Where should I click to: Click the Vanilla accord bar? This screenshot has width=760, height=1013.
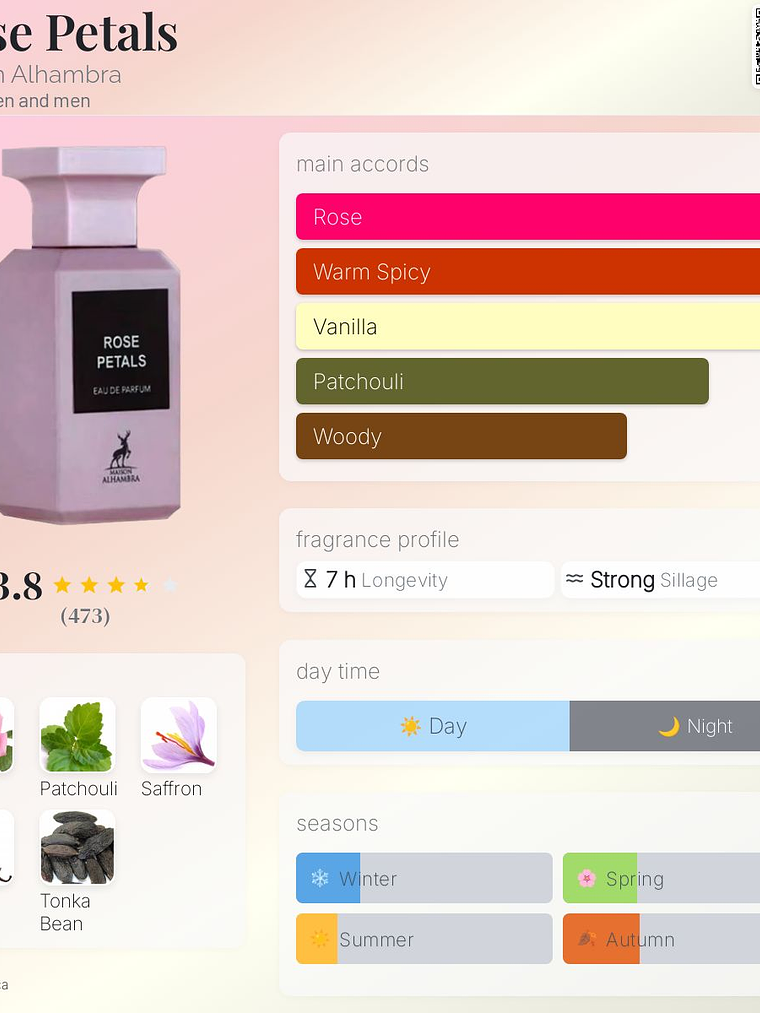tap(528, 326)
